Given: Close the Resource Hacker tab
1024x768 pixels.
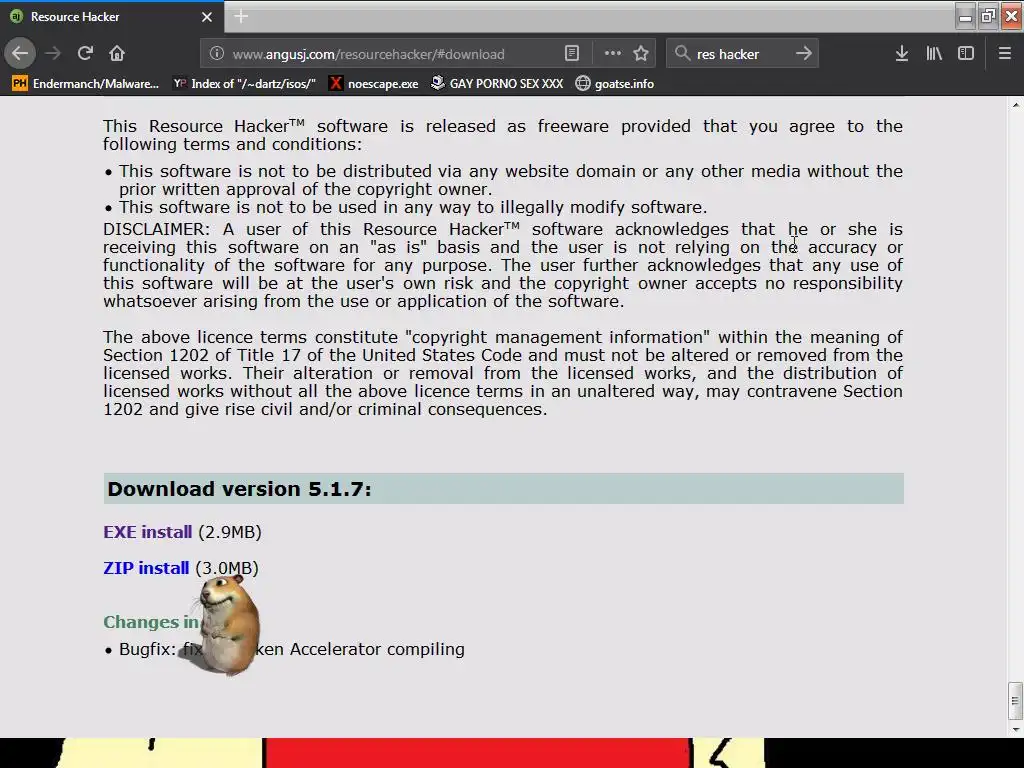Looking at the screenshot, I should click(207, 17).
